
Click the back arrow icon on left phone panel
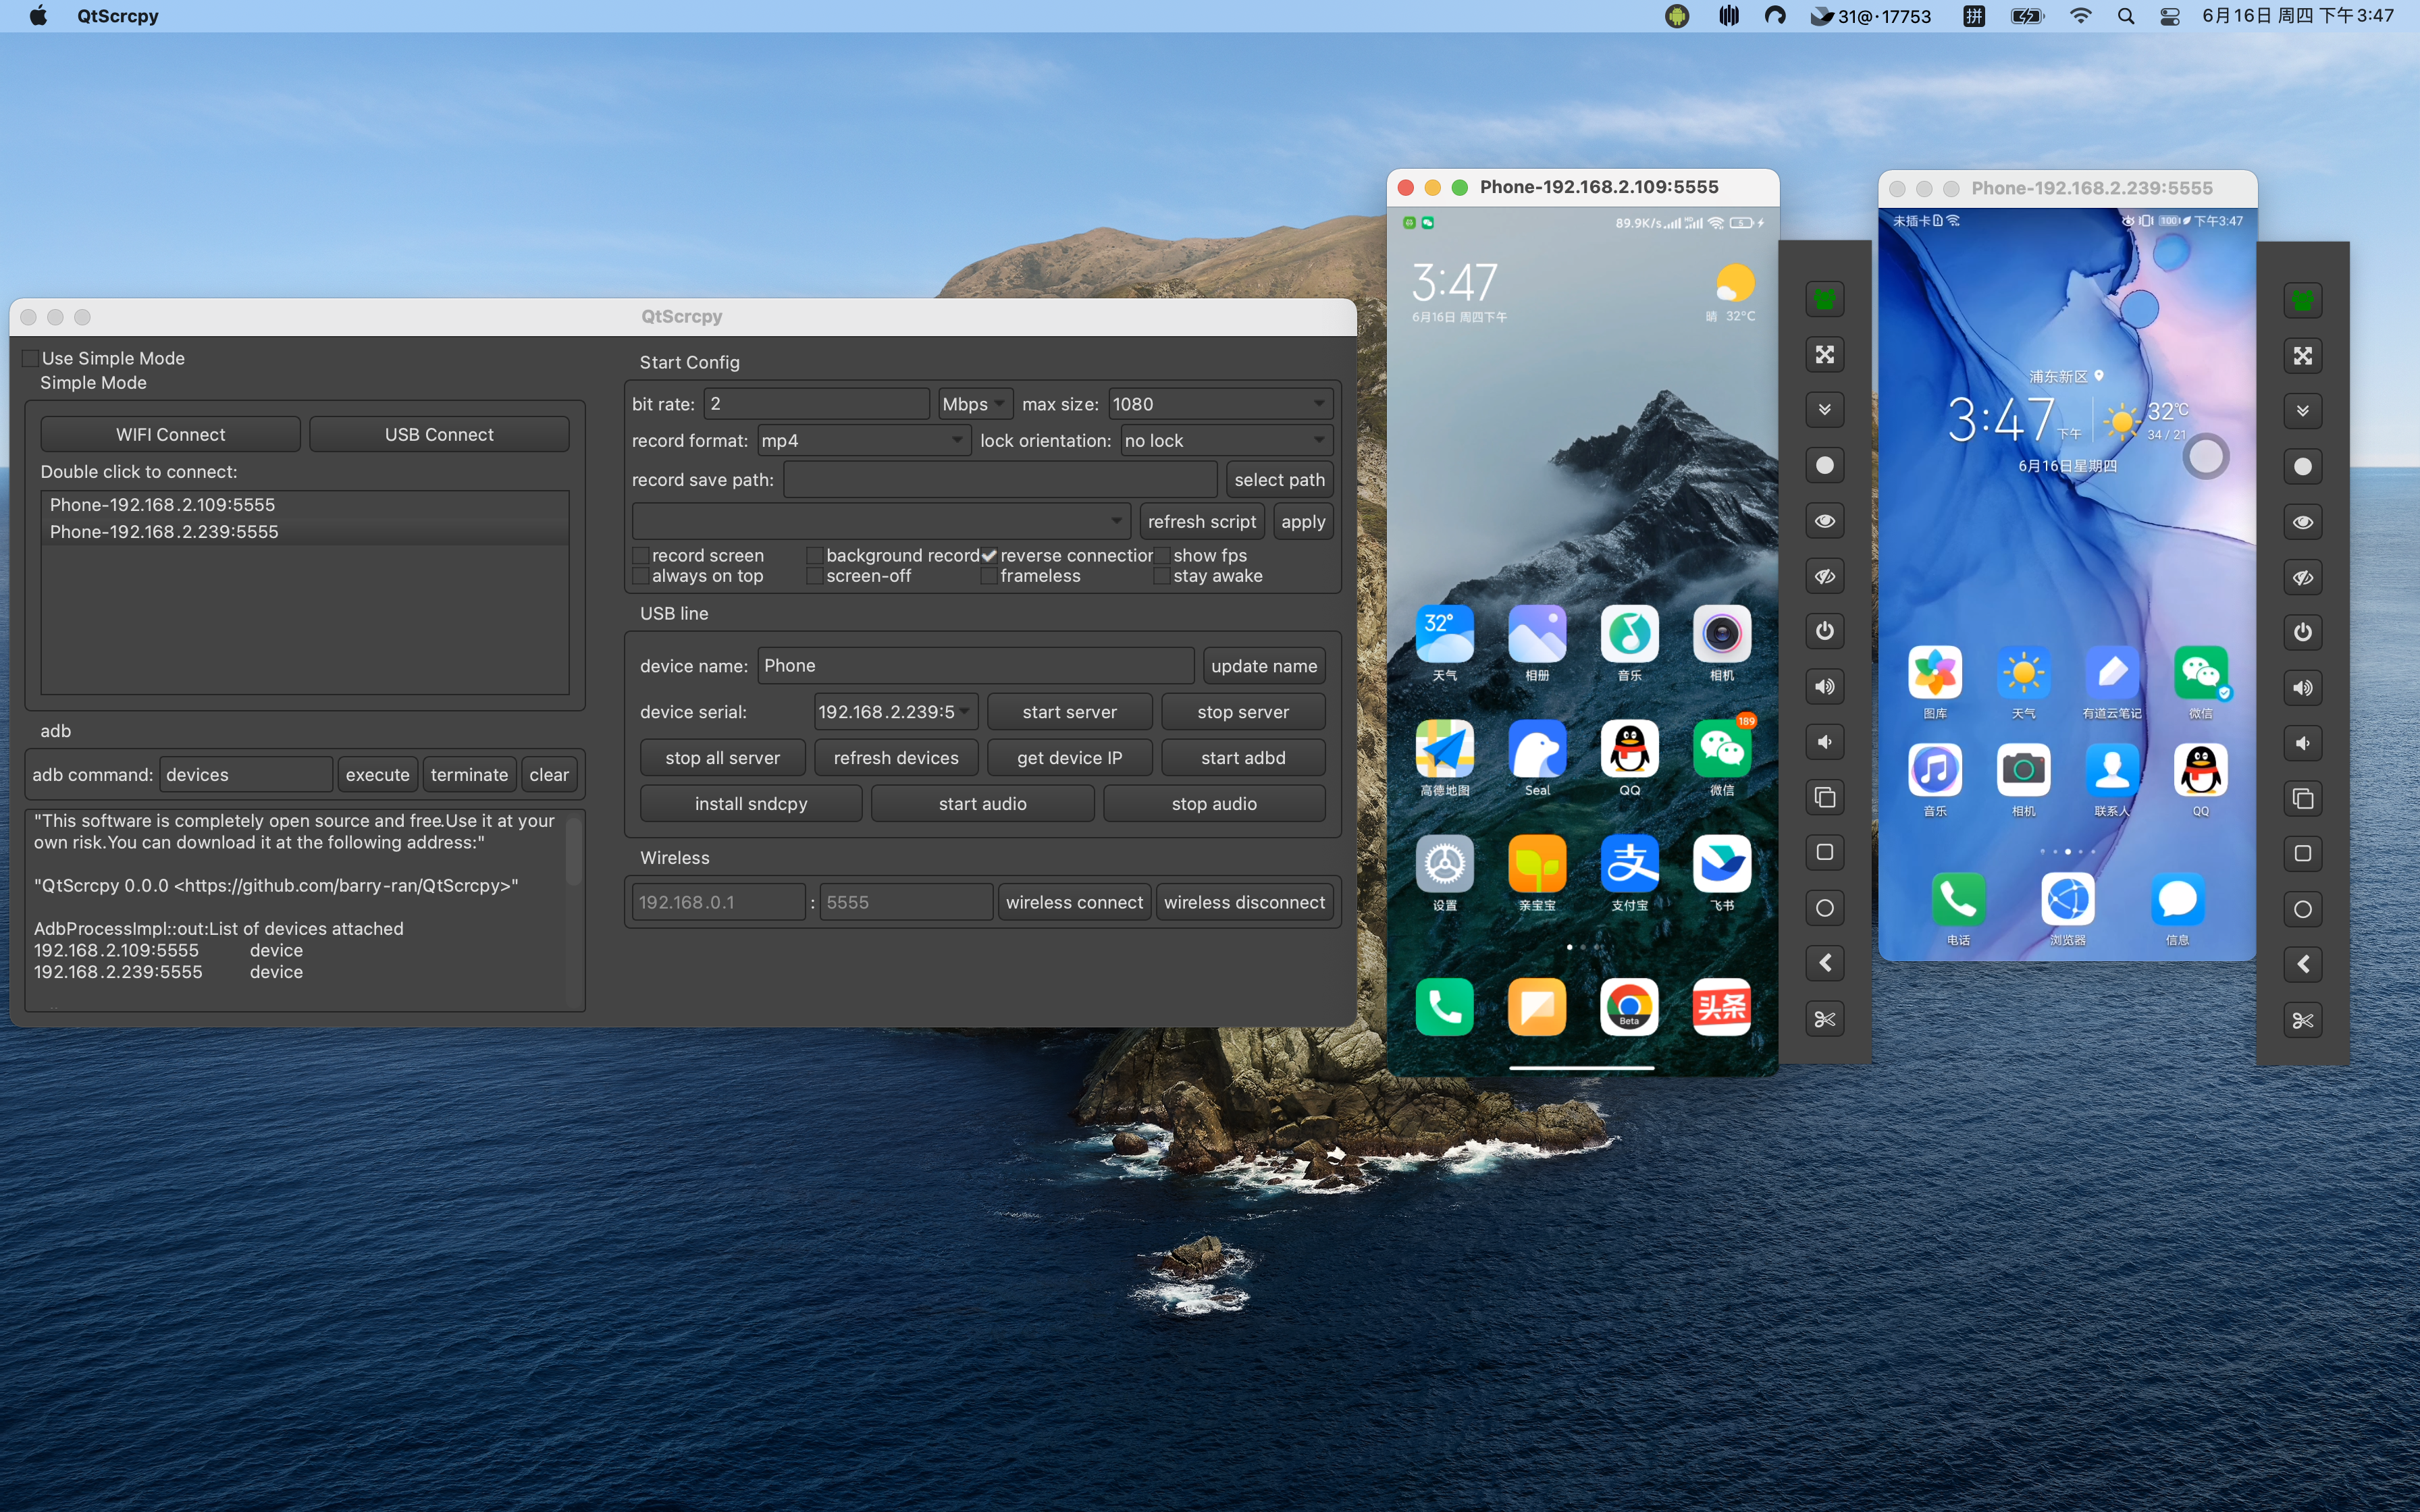click(1824, 963)
